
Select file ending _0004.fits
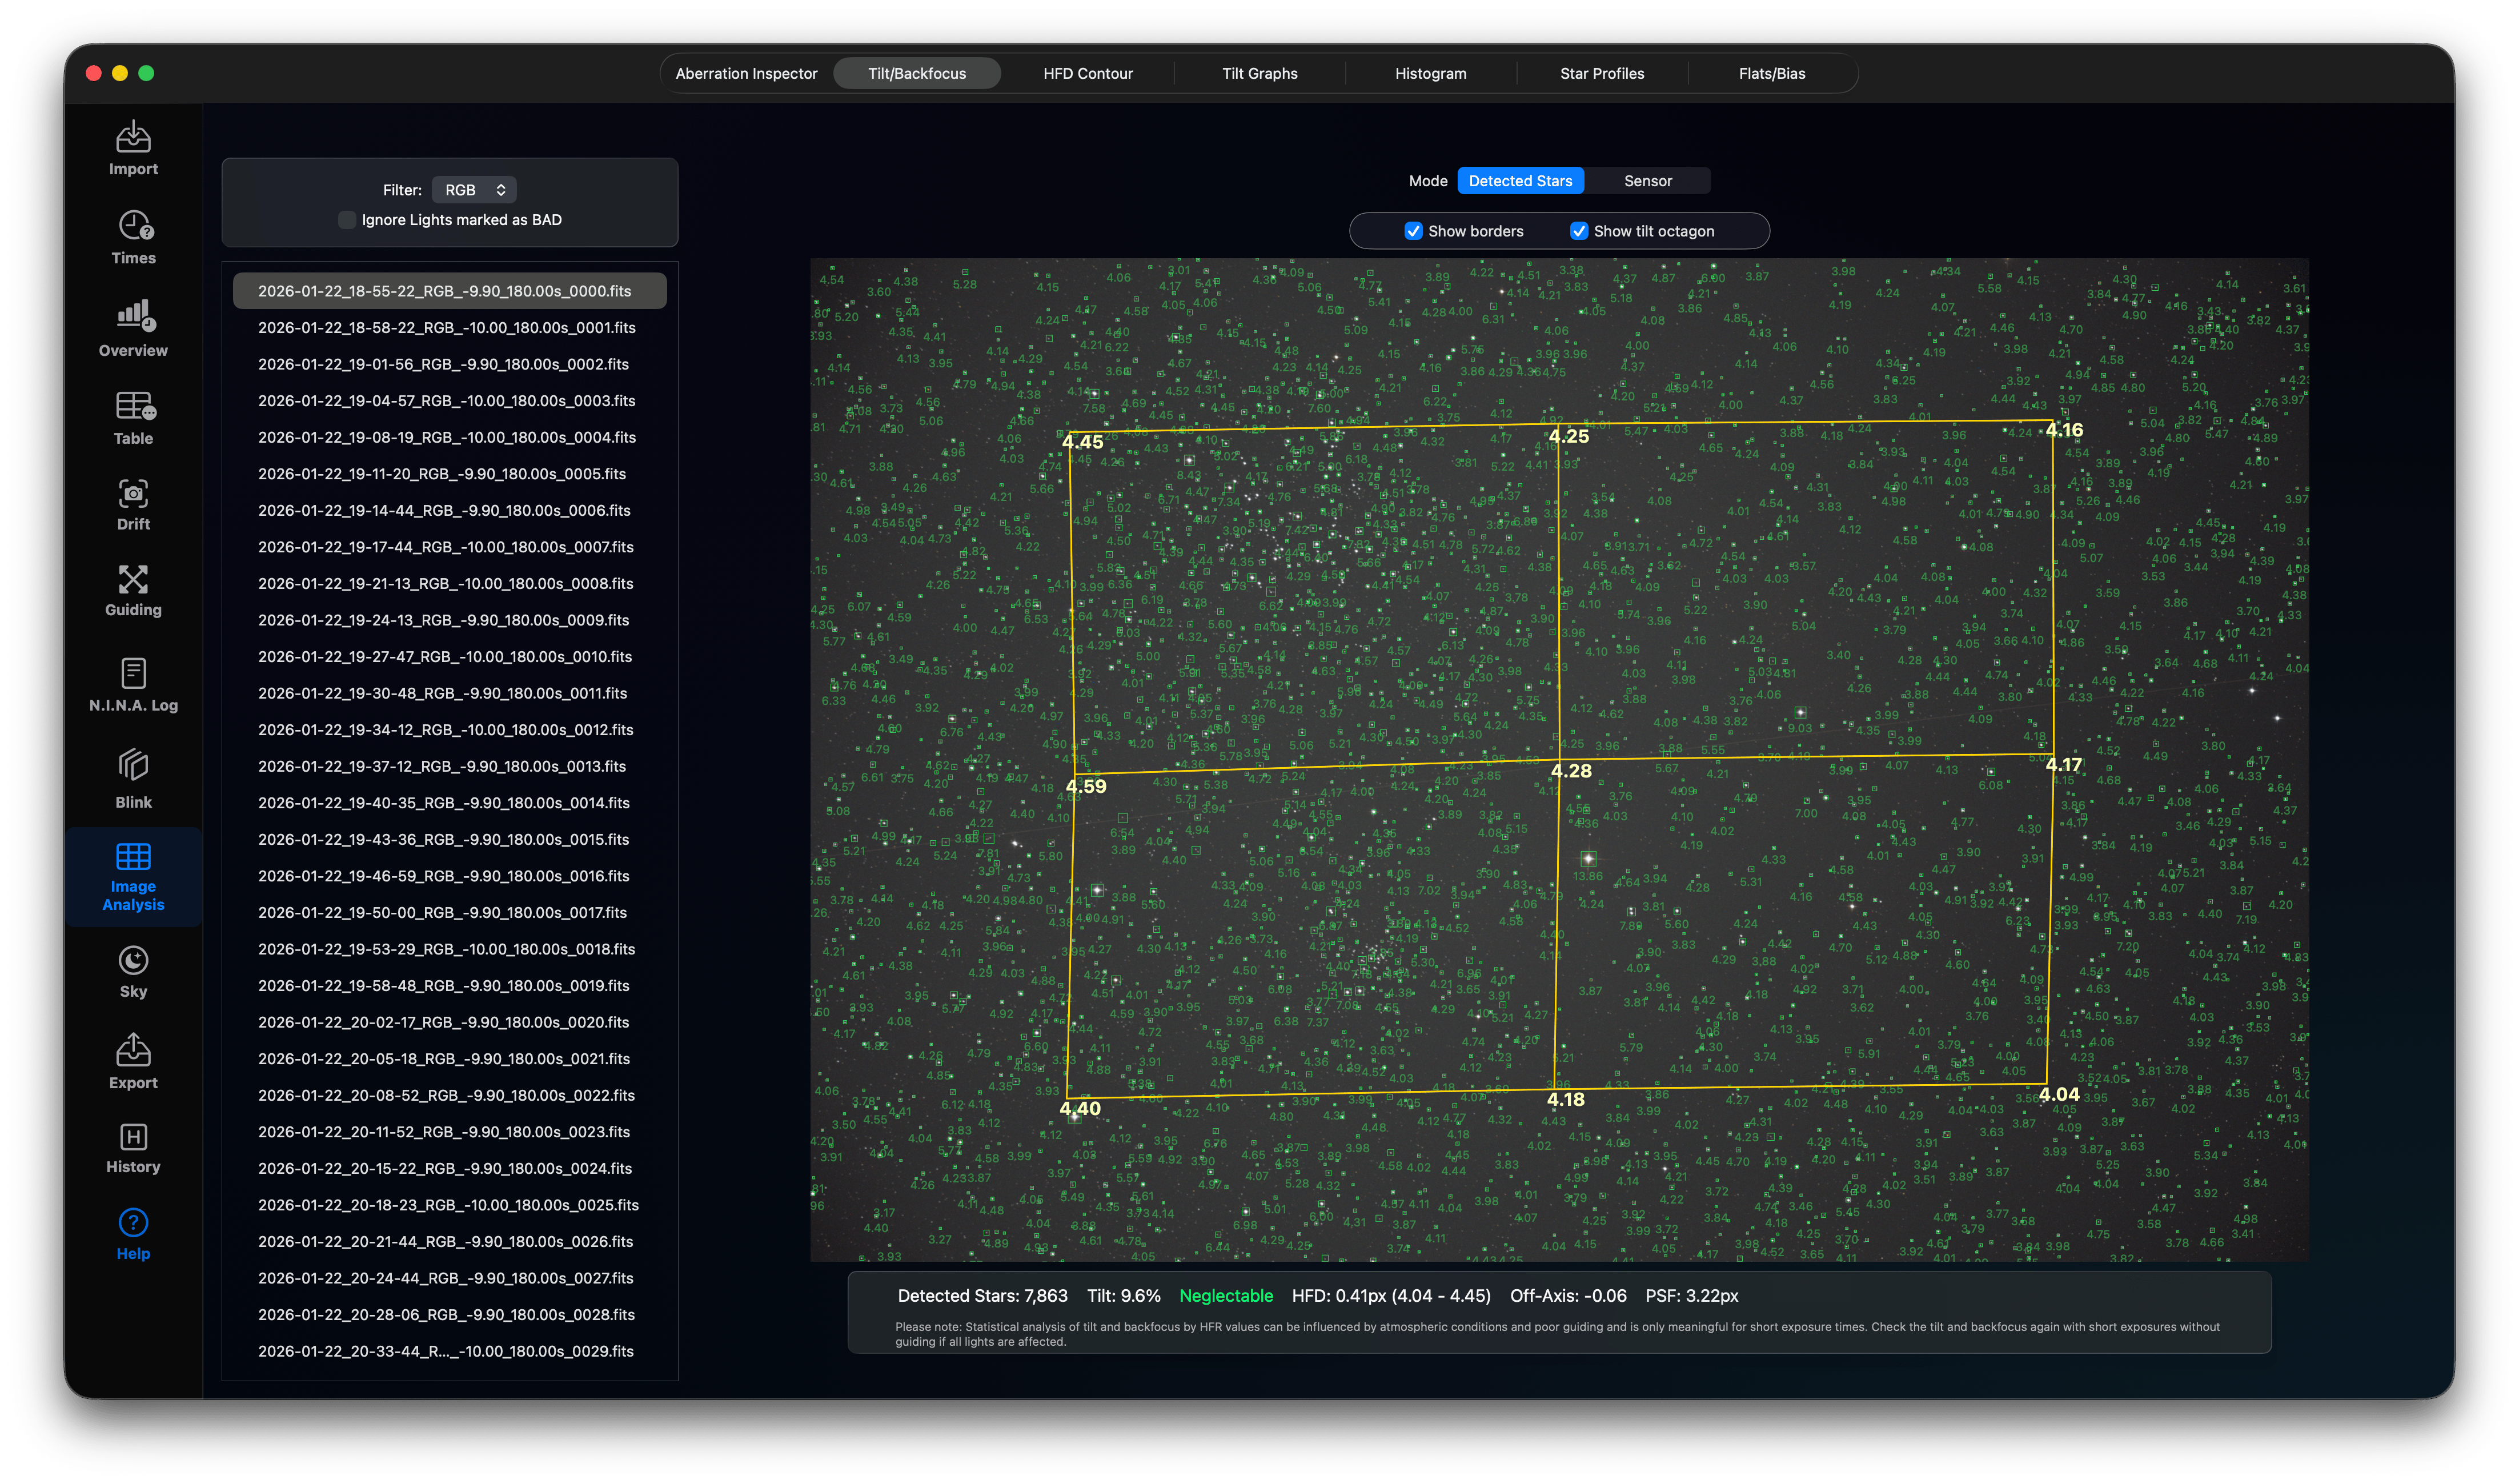coord(450,437)
